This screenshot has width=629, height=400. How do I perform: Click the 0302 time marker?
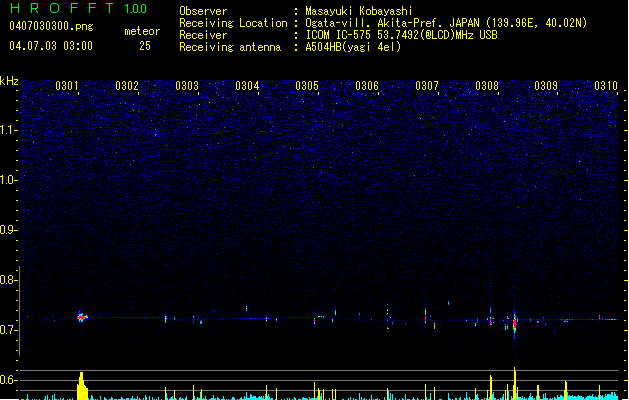[127, 86]
